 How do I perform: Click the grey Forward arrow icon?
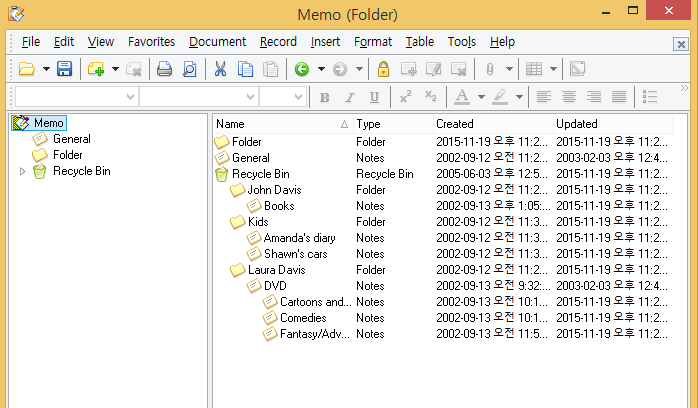click(x=340, y=69)
